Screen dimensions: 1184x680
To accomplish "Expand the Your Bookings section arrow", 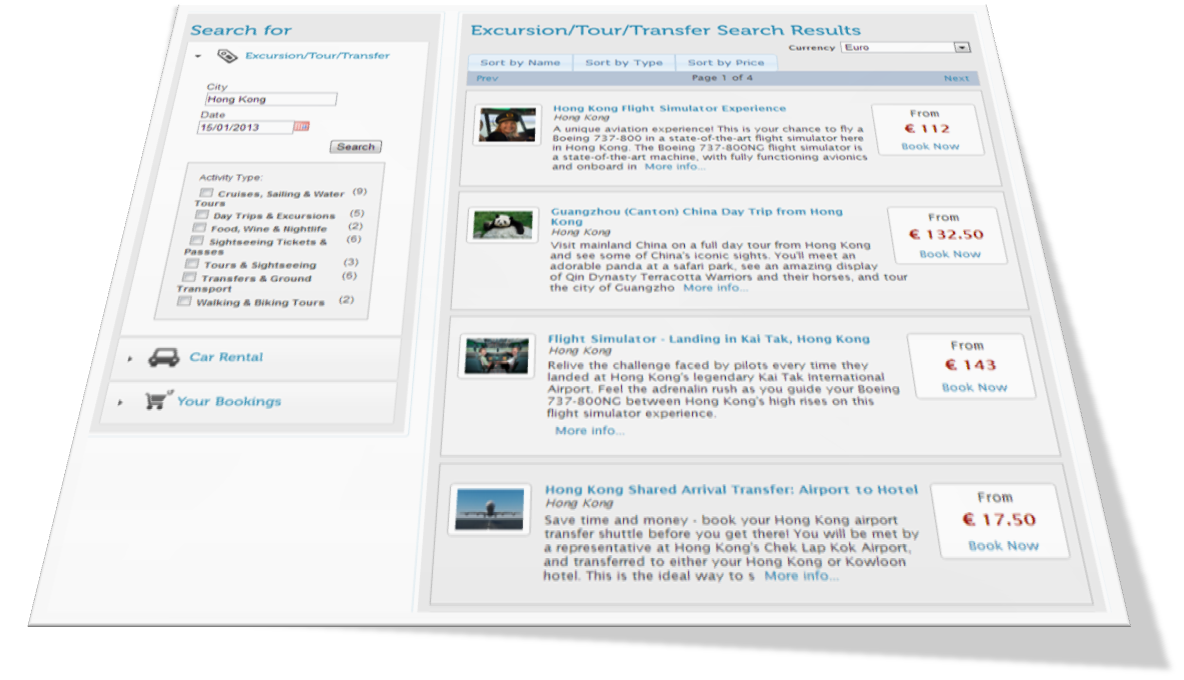I will [x=120, y=402].
